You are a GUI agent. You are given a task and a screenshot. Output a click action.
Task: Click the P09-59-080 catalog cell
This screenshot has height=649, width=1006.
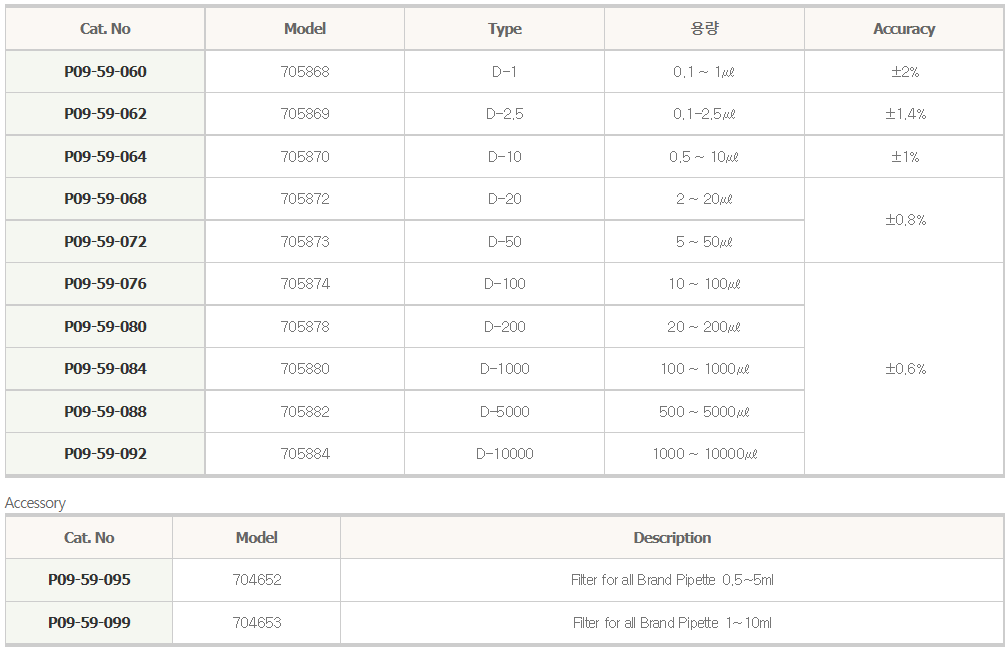point(105,327)
